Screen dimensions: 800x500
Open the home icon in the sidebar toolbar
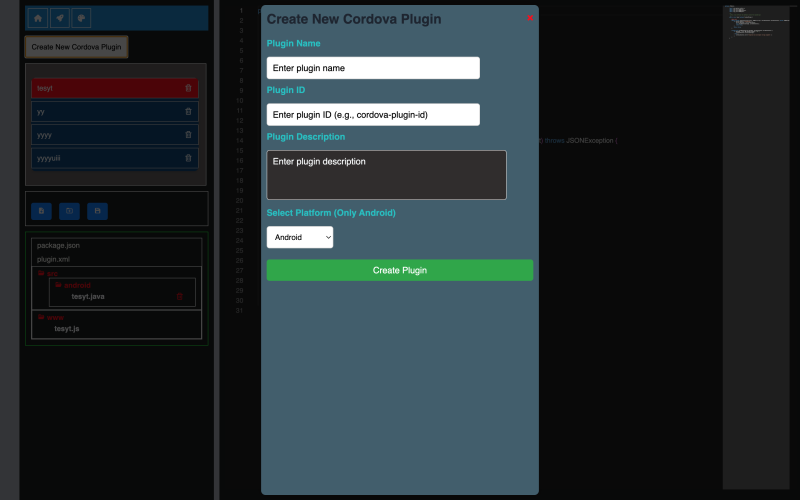click(x=38, y=18)
